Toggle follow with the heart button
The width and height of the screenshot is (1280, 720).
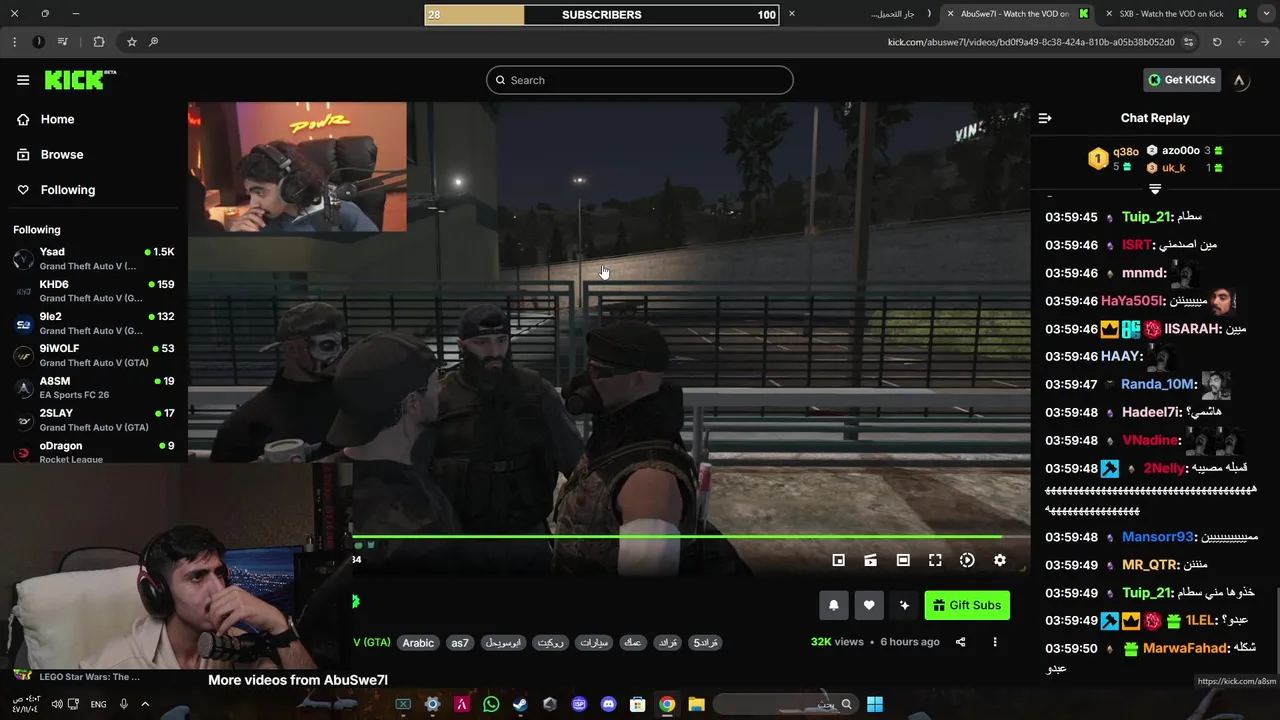click(x=869, y=605)
